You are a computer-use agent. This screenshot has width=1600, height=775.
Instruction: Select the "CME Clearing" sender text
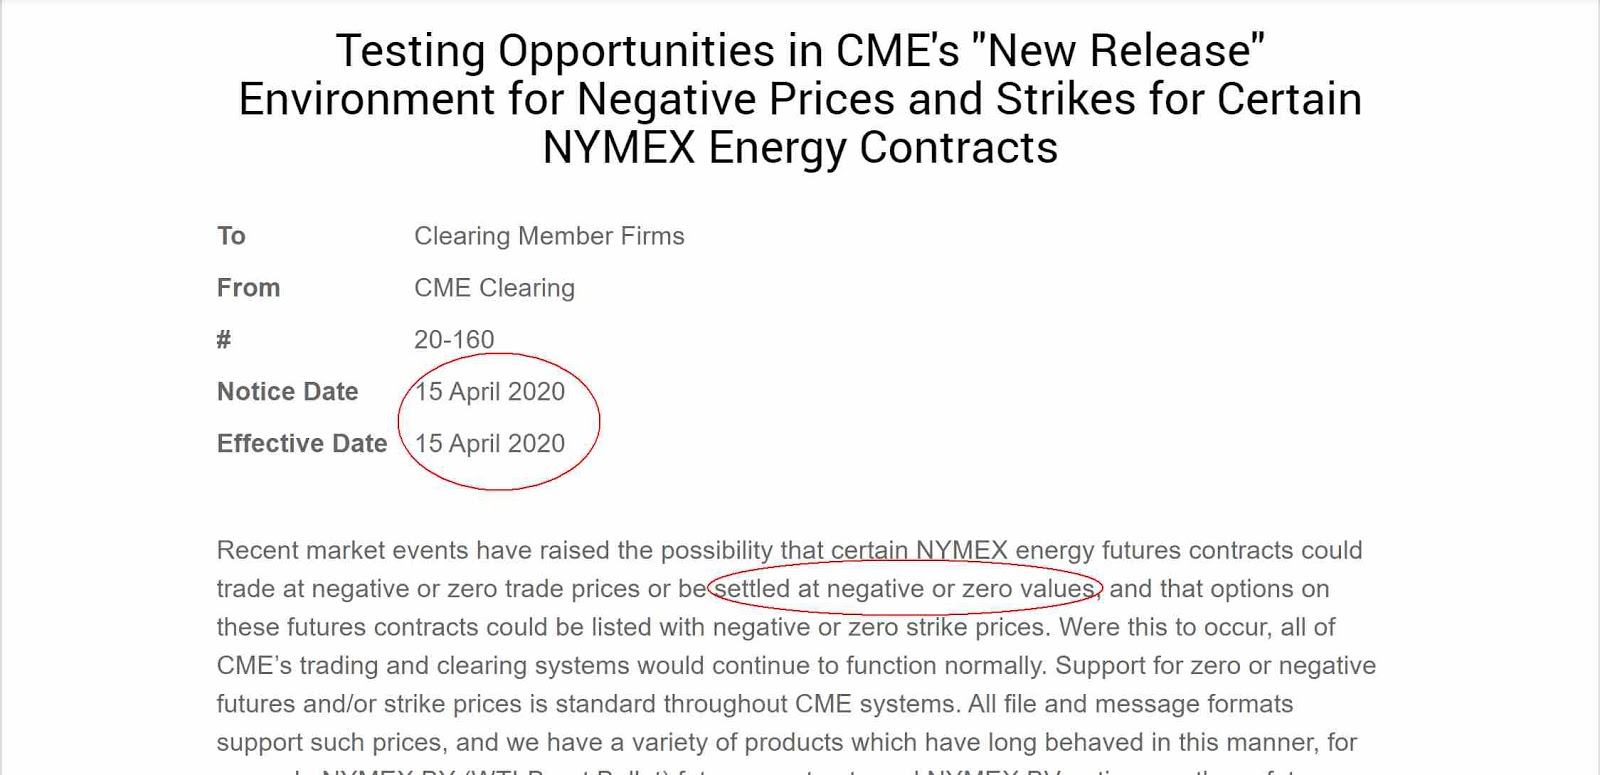494,288
